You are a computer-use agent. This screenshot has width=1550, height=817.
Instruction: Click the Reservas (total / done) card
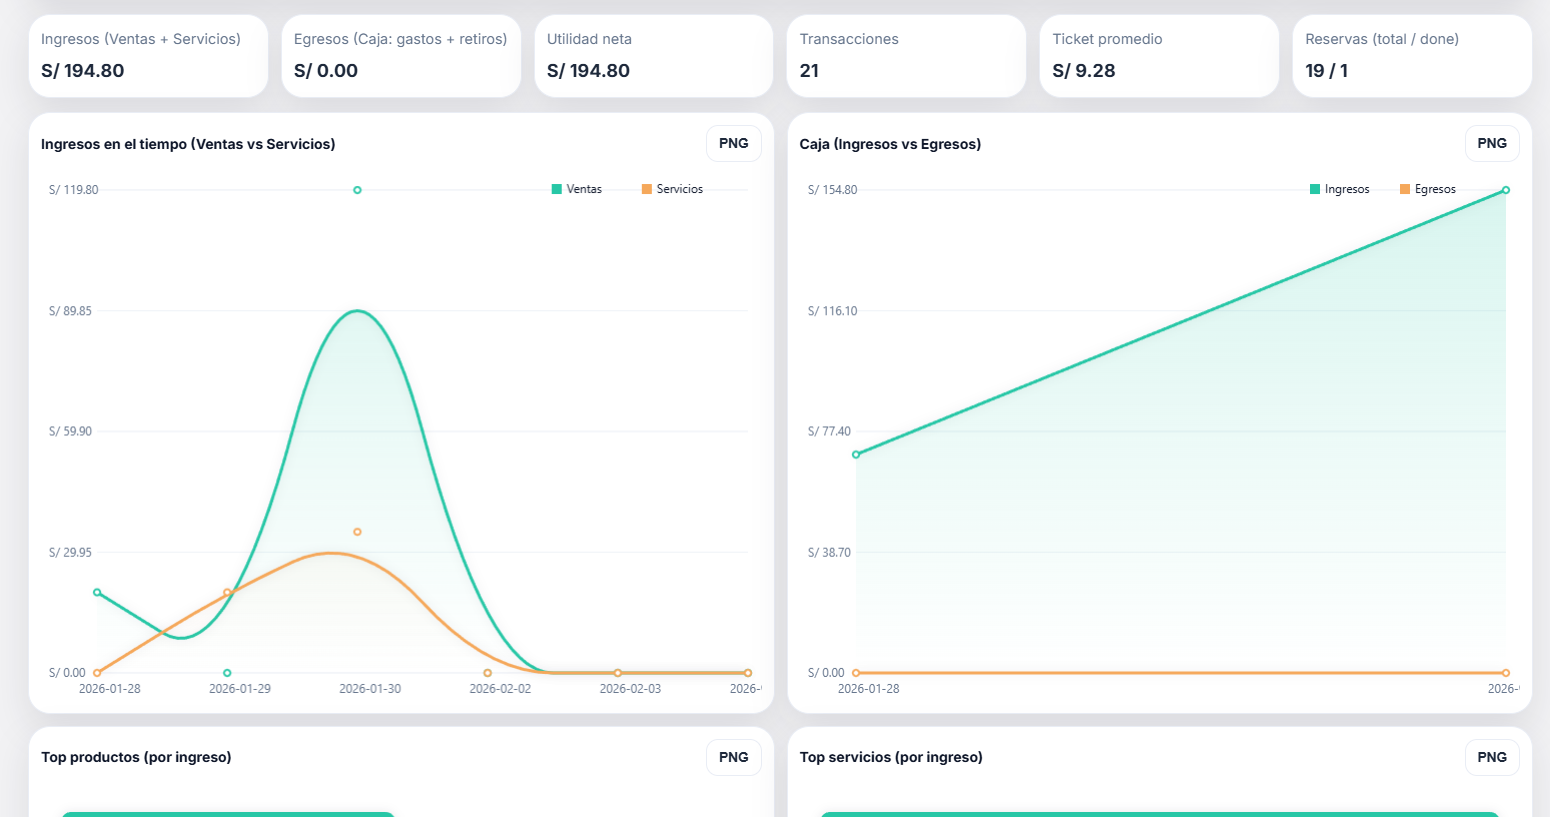[1411, 55]
